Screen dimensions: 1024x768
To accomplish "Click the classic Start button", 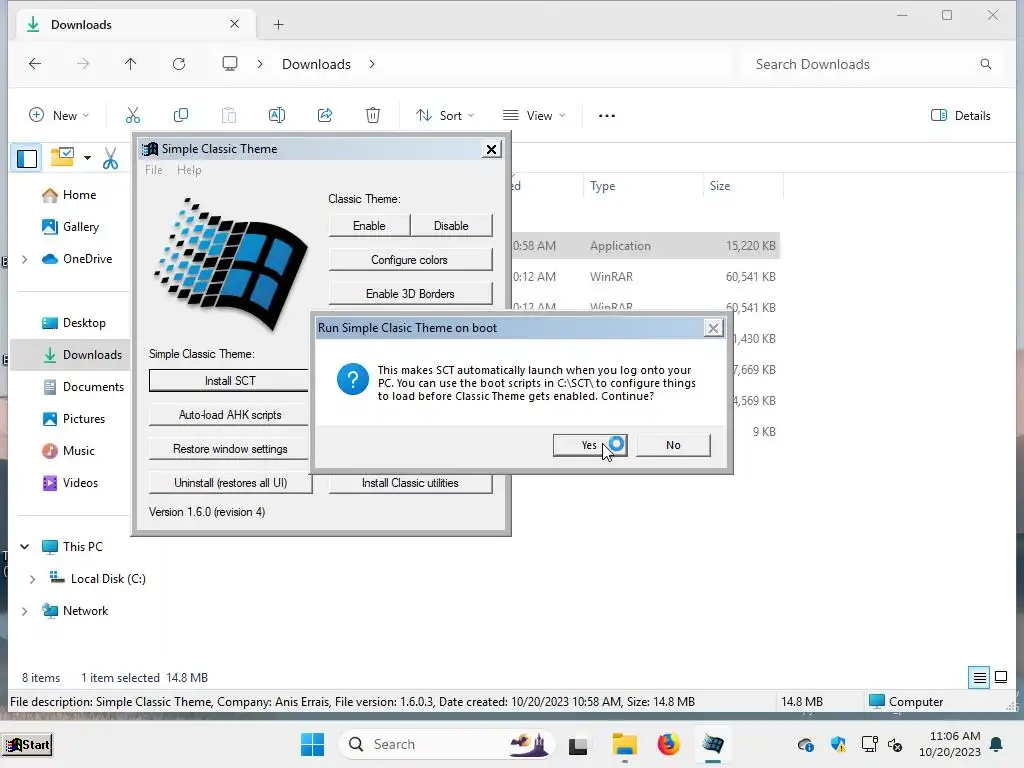I will click(x=27, y=744).
